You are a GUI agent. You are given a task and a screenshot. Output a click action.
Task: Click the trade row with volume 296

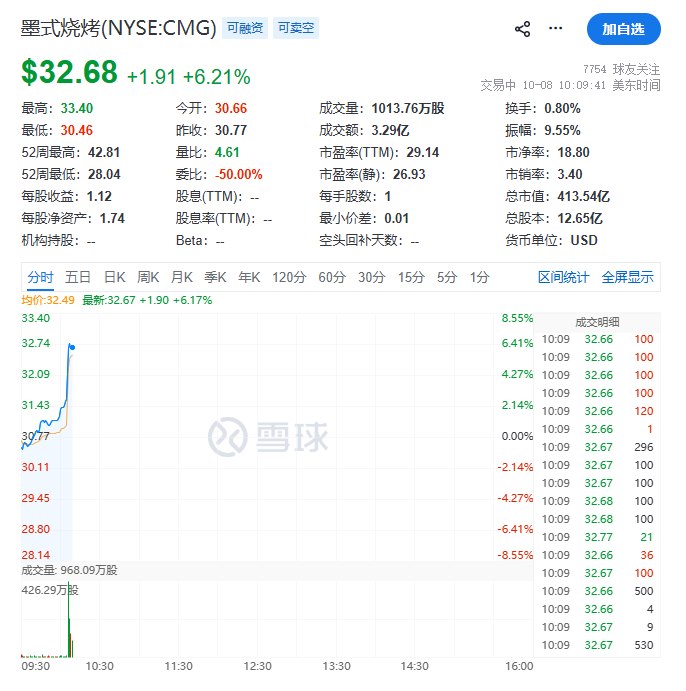coord(597,447)
